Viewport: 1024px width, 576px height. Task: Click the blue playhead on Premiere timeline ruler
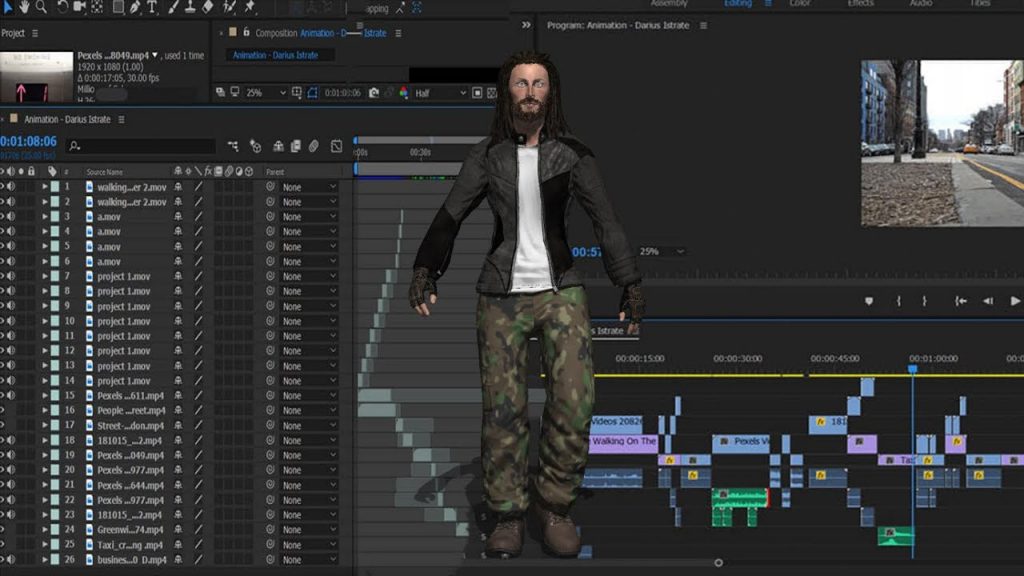(x=912, y=369)
